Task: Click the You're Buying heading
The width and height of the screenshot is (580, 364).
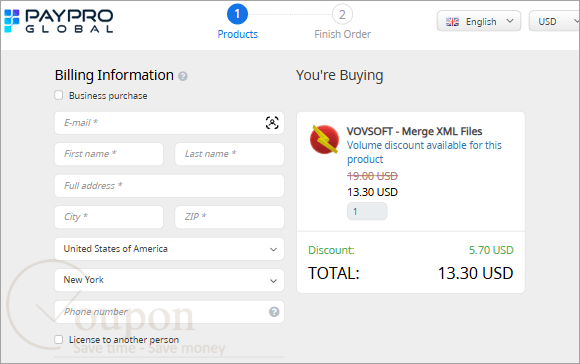Action: coord(339,75)
